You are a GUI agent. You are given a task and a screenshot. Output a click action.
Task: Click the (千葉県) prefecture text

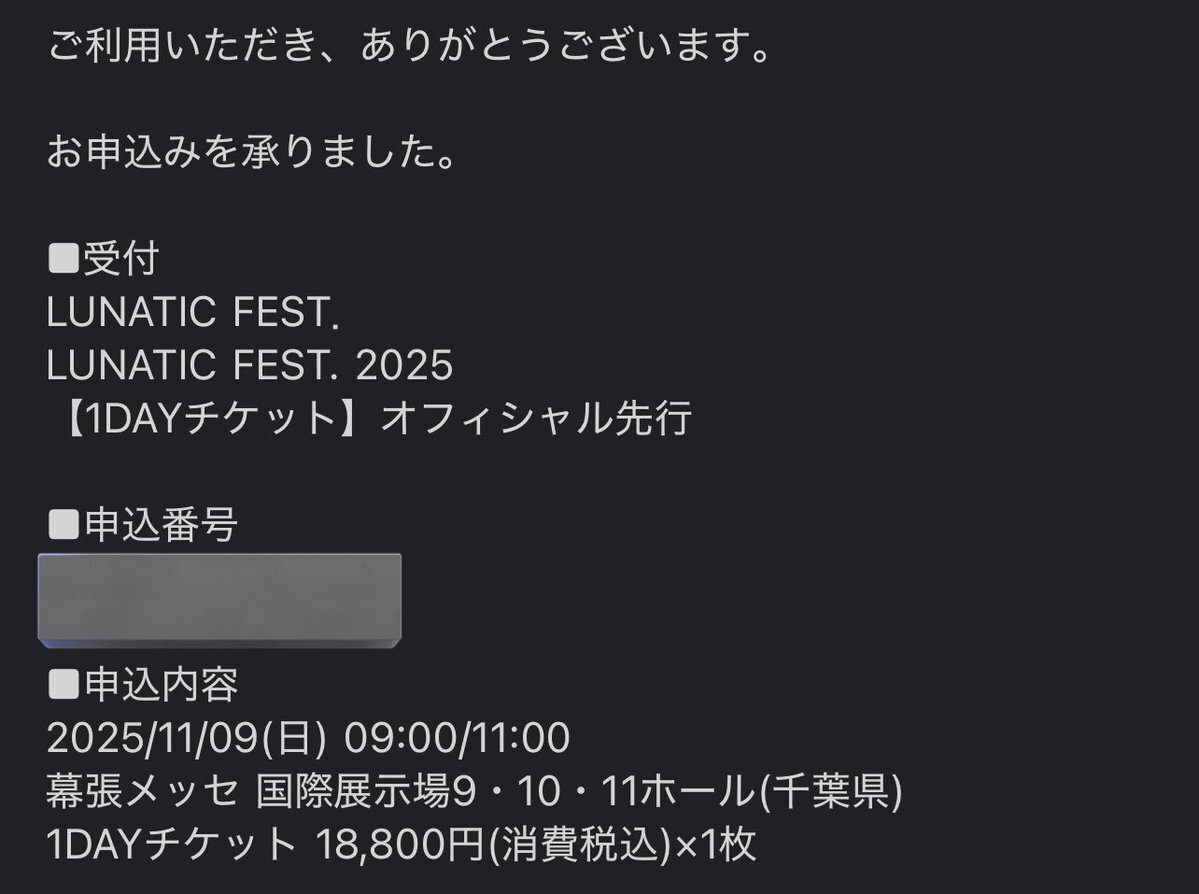point(830,791)
